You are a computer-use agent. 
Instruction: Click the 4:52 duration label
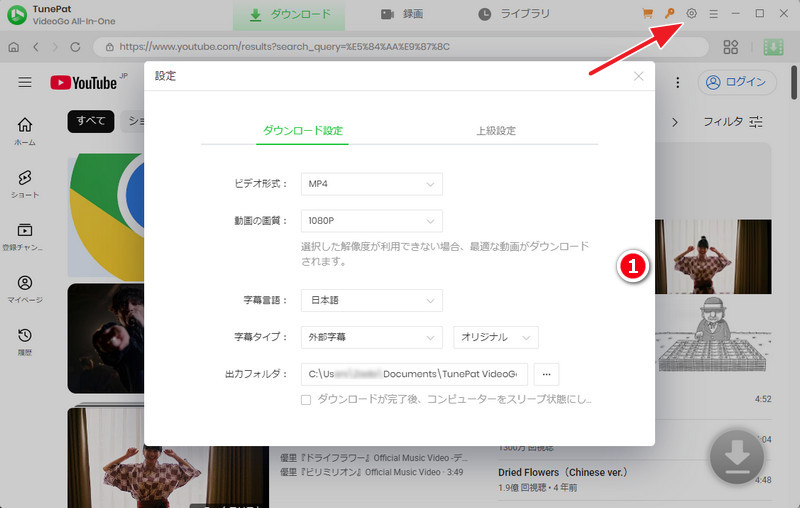pos(763,399)
